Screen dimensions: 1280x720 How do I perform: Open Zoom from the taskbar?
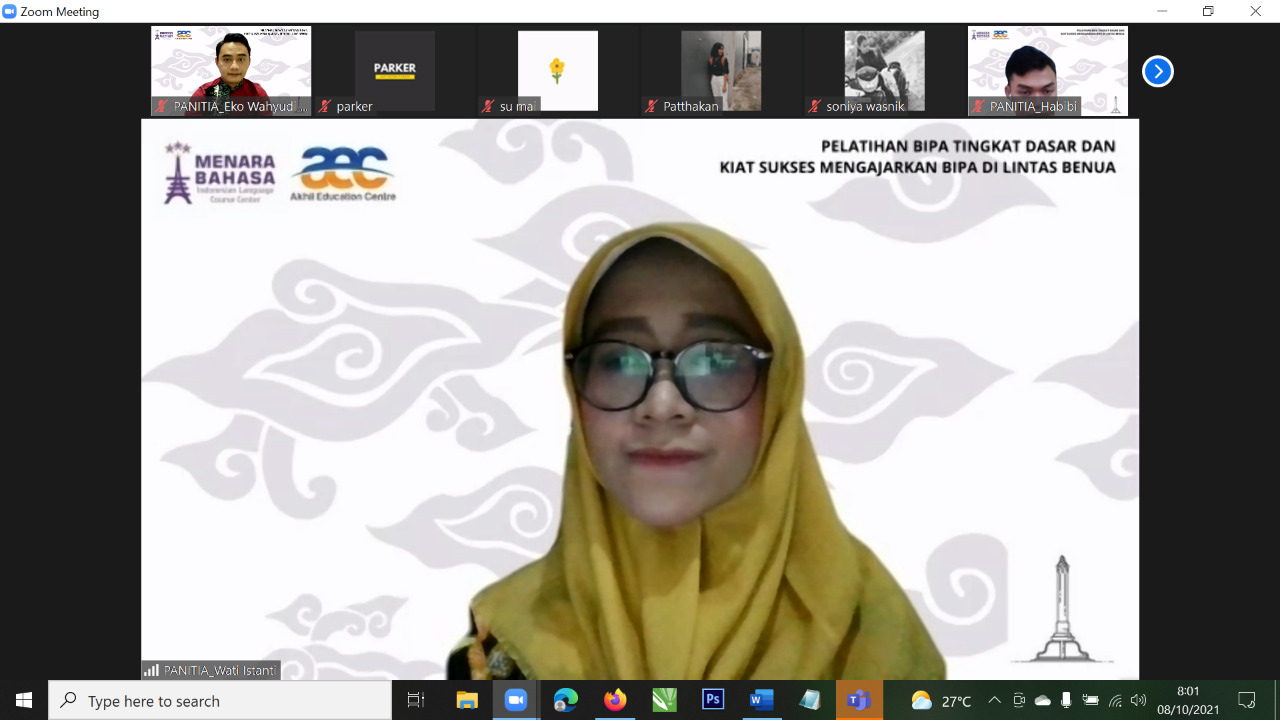(516, 700)
